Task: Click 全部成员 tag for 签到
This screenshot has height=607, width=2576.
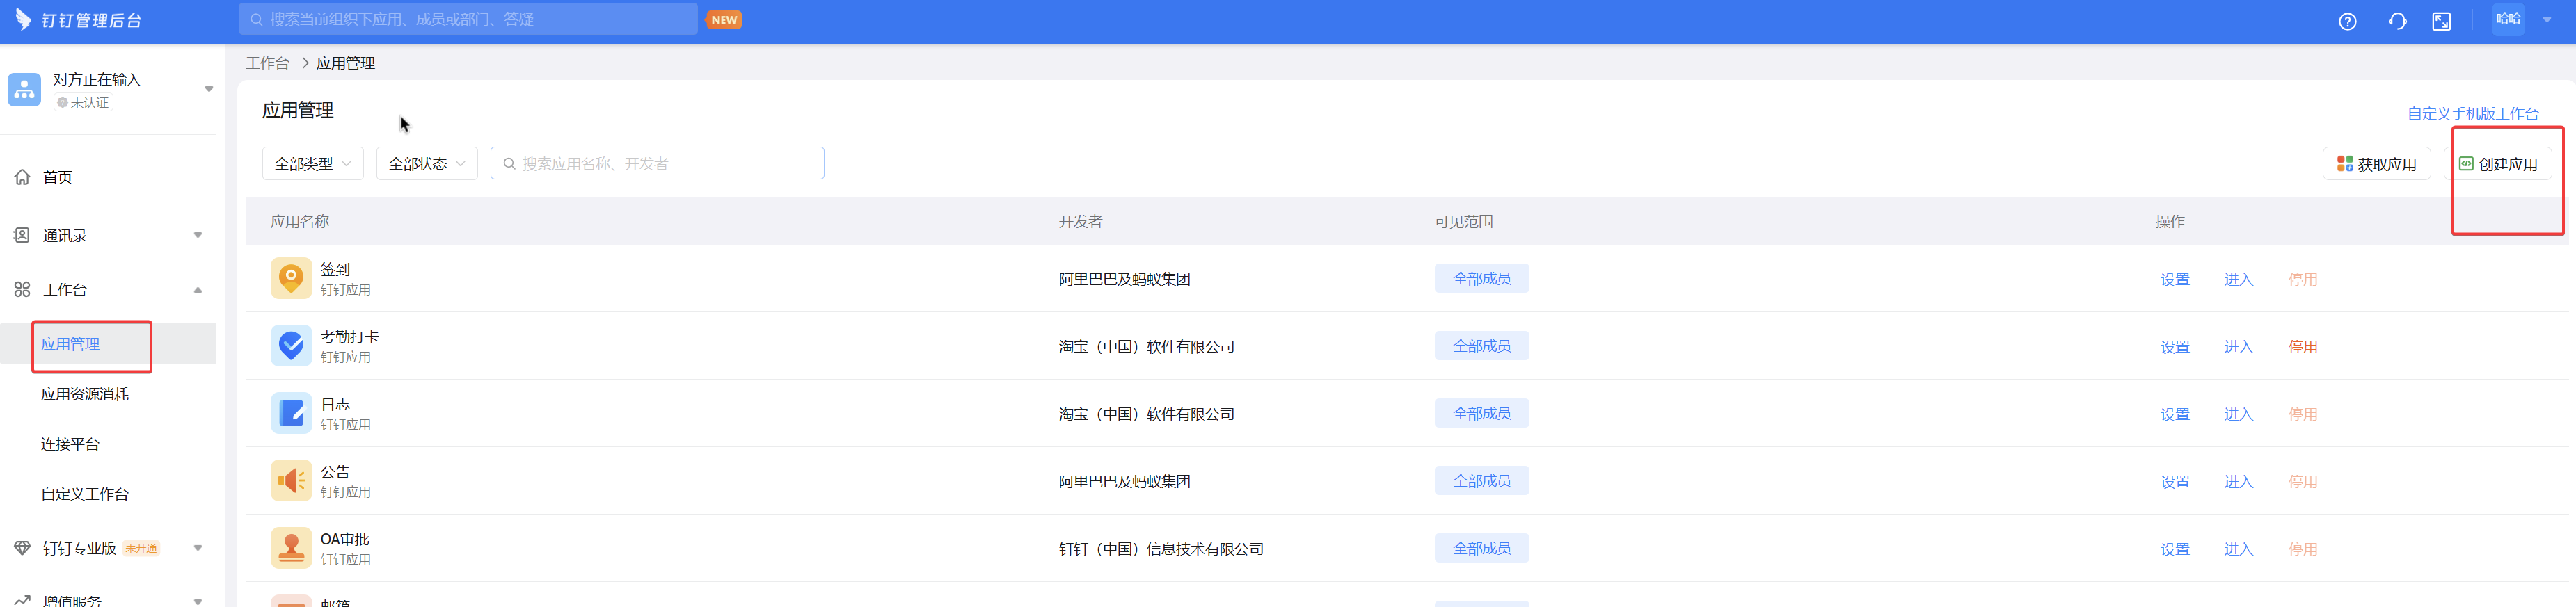Action: [x=1481, y=278]
